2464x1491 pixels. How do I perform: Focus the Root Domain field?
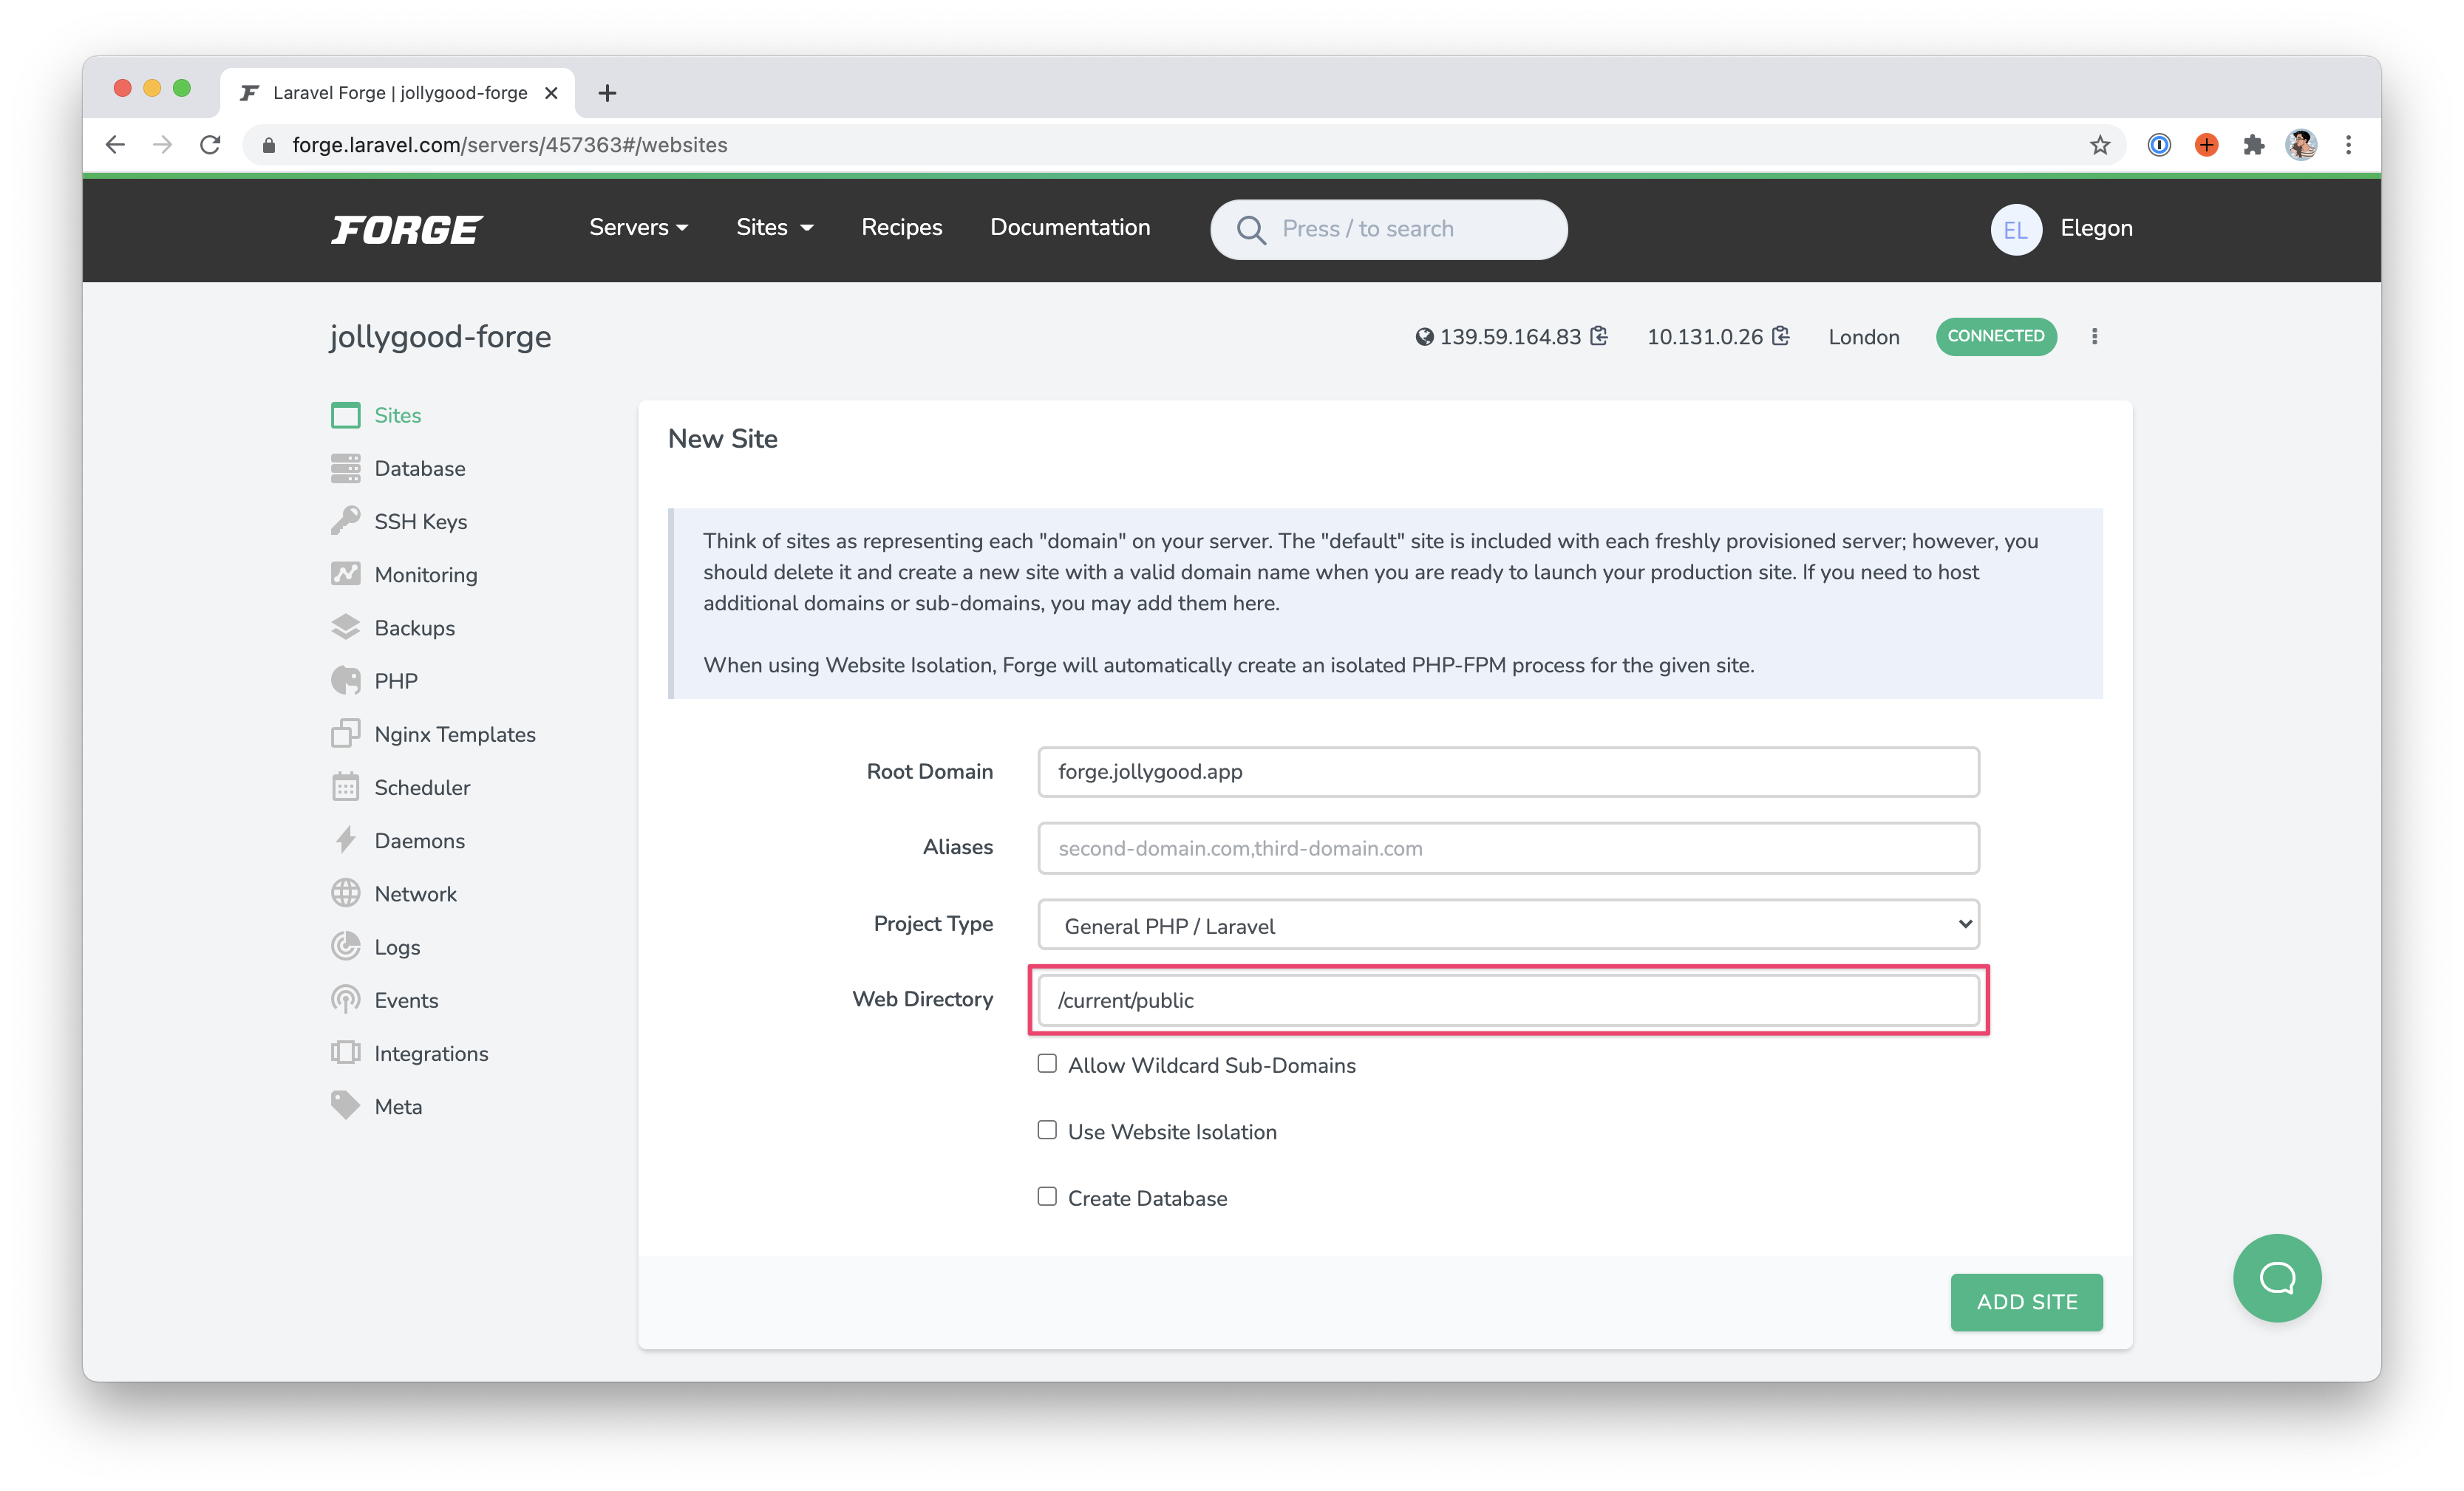(1508, 771)
